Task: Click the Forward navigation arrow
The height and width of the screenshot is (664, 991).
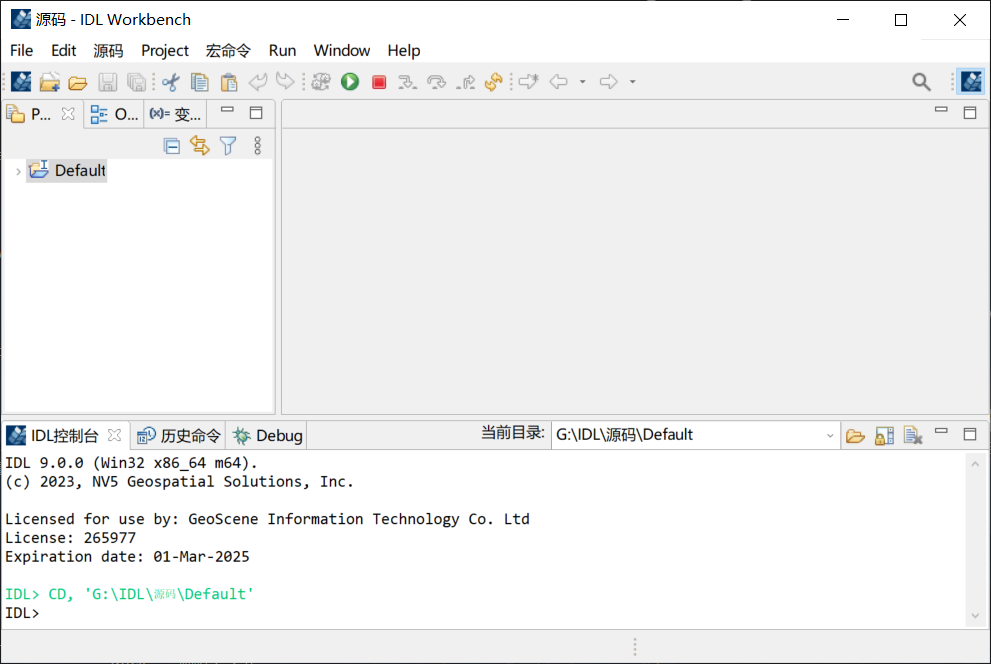Action: (x=609, y=81)
